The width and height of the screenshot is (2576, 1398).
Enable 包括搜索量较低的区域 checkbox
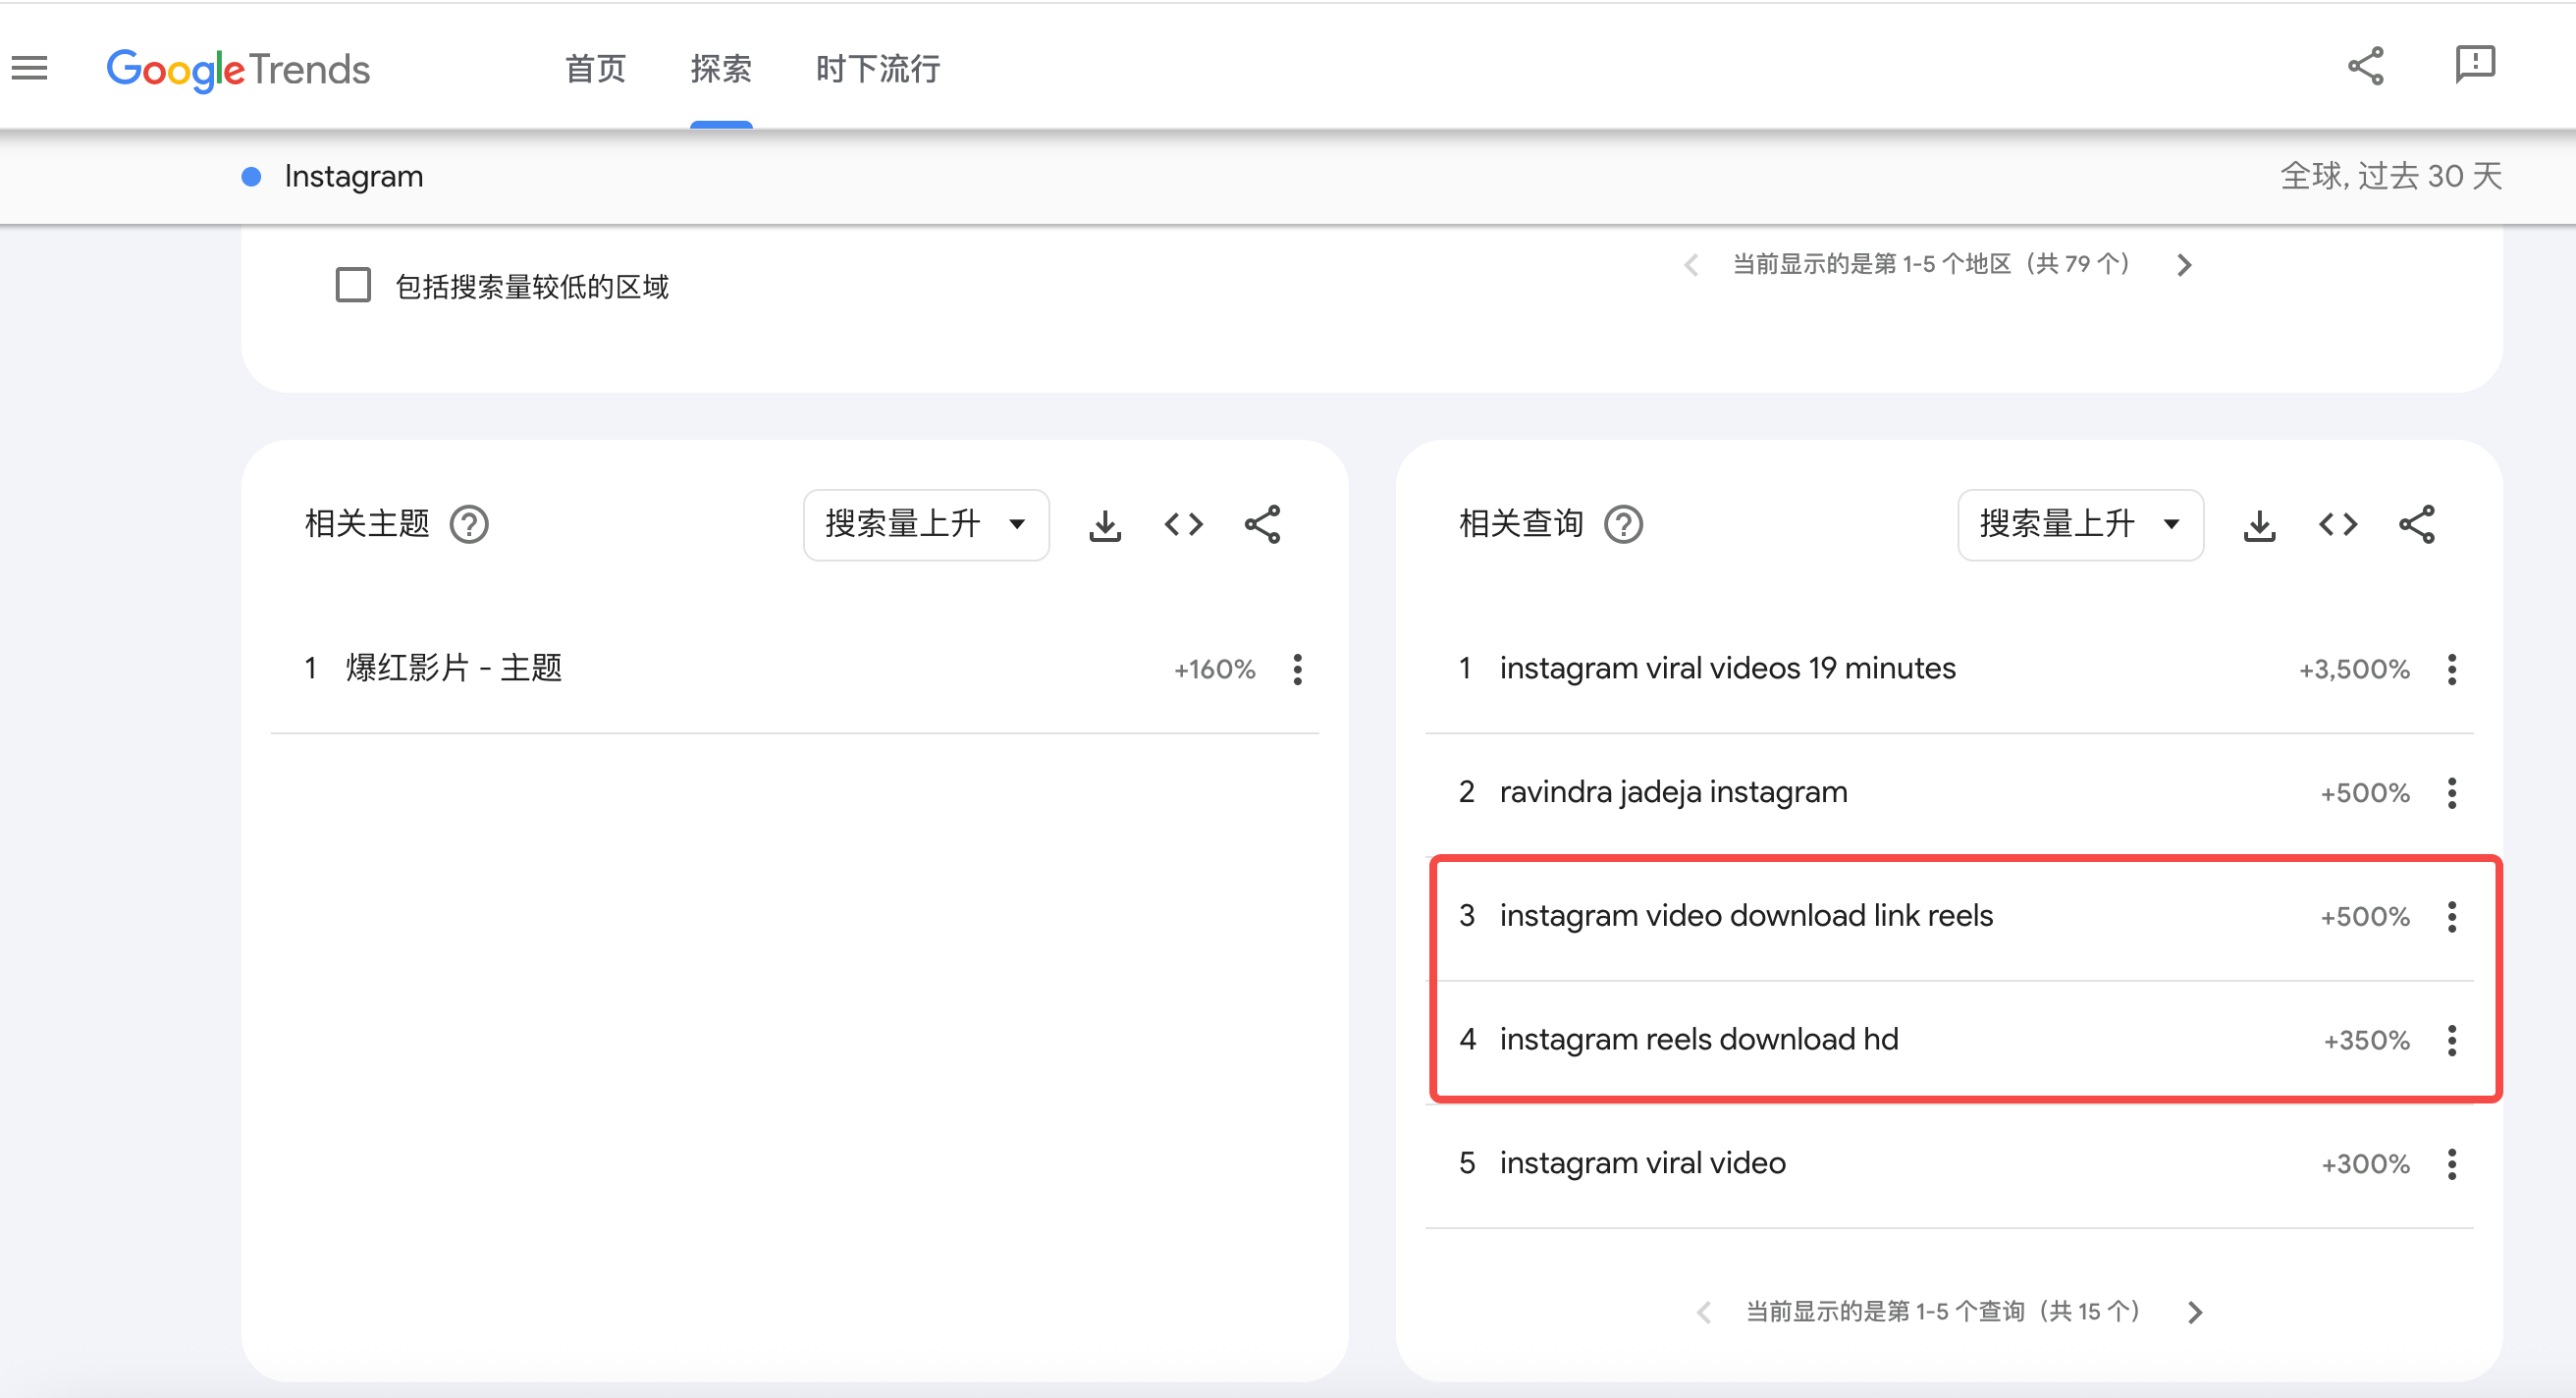tap(353, 285)
